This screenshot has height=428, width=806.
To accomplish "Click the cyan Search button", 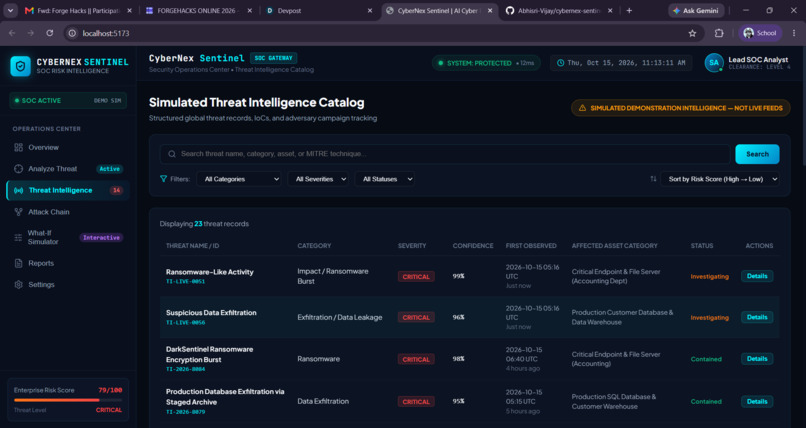I will 757,154.
